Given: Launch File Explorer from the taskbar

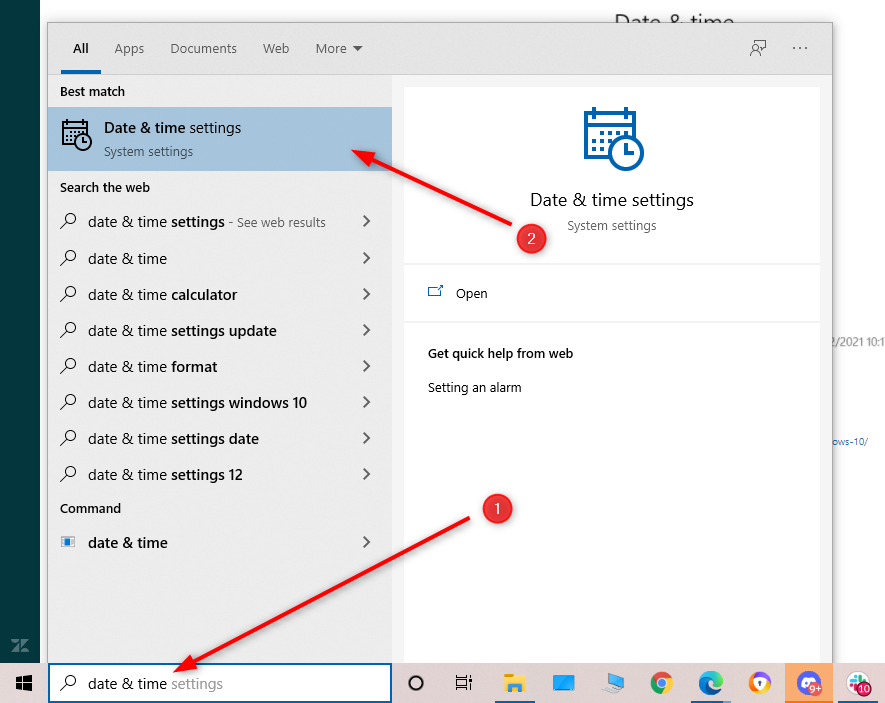Looking at the screenshot, I should click(x=514, y=683).
